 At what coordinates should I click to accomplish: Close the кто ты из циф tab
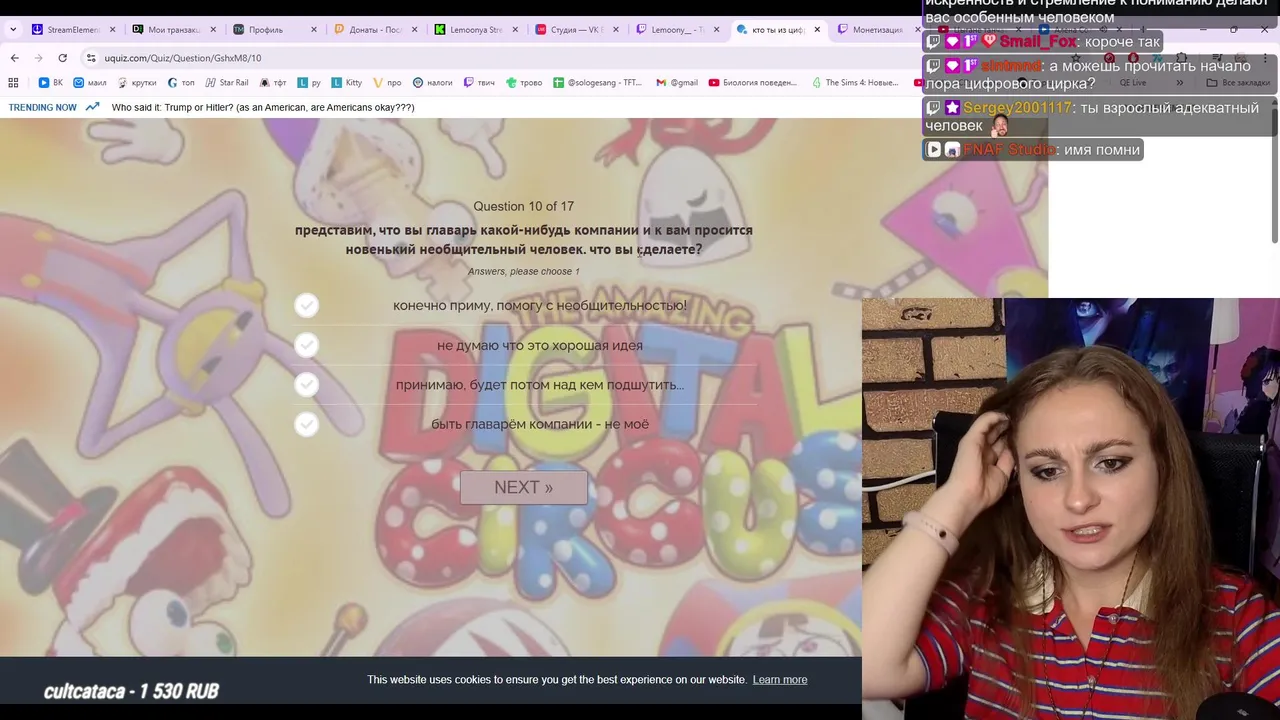pos(817,30)
